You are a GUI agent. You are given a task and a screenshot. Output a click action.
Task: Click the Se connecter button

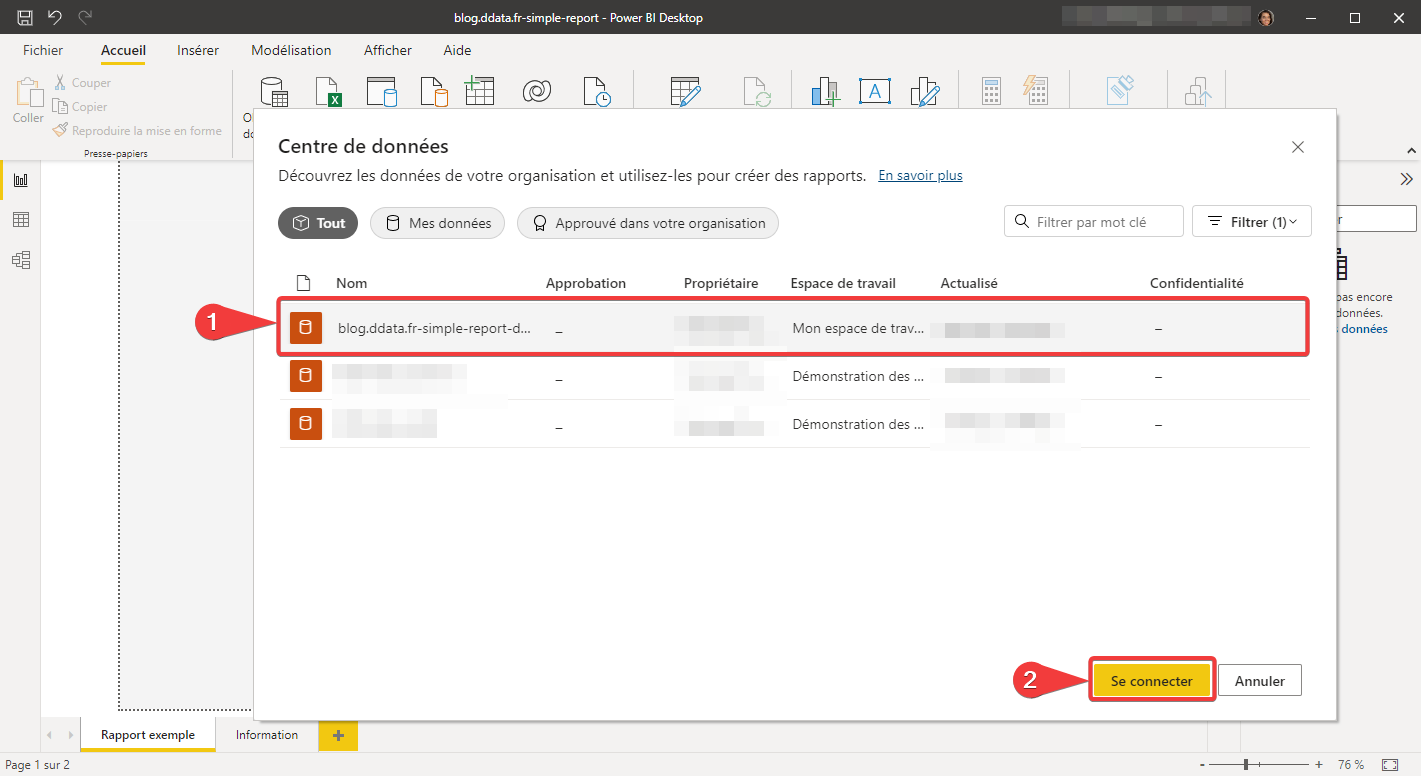pyautogui.click(x=1152, y=681)
